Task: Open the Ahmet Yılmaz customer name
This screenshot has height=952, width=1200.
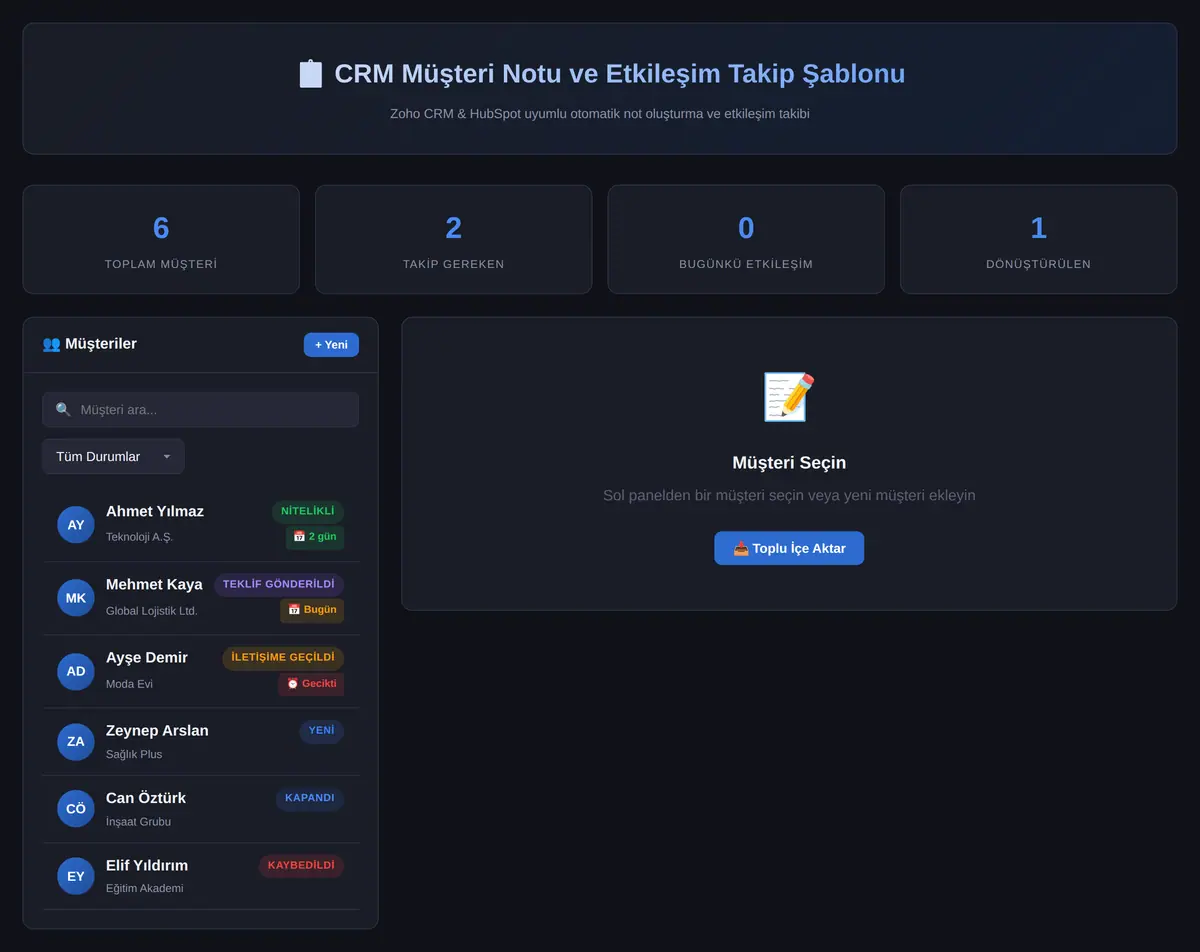Action: coord(155,511)
